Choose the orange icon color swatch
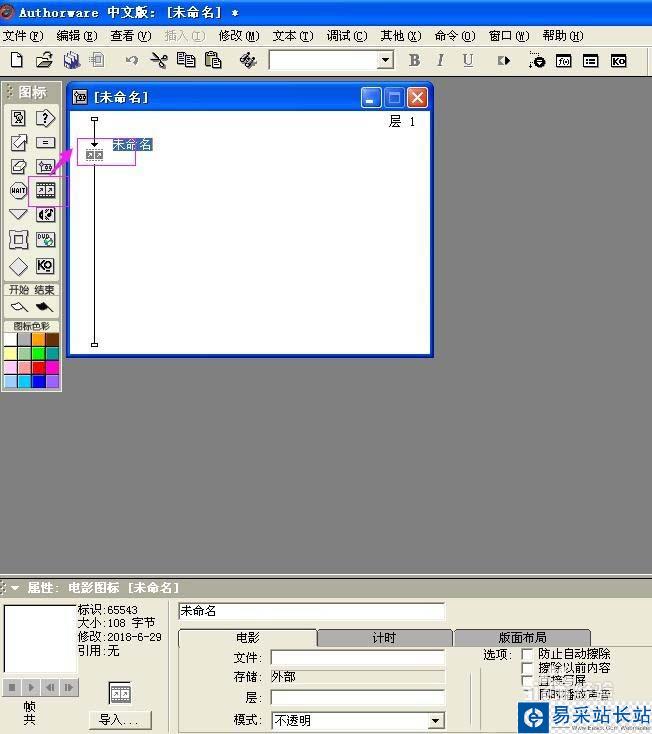The width and height of the screenshot is (652, 734). [38, 339]
